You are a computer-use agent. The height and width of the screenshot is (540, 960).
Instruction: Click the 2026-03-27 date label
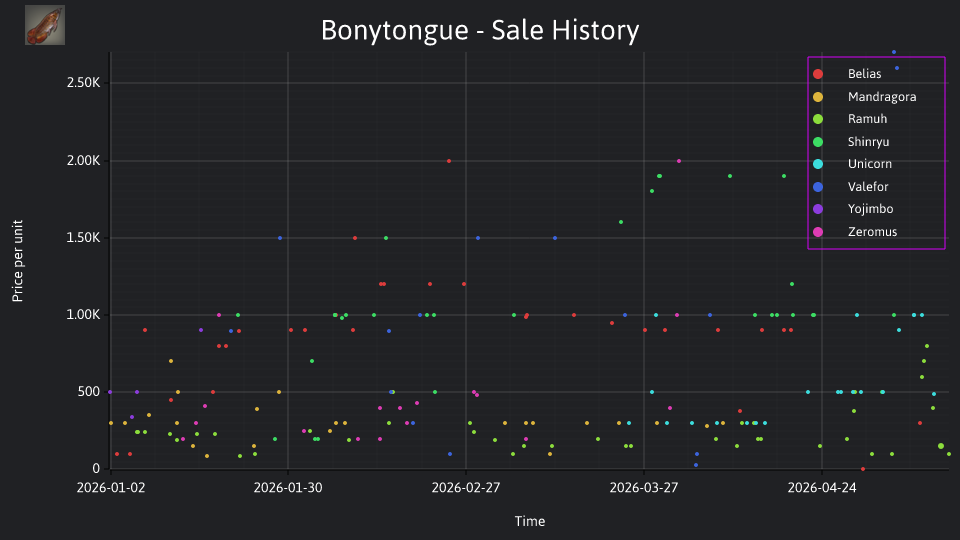coord(643,488)
